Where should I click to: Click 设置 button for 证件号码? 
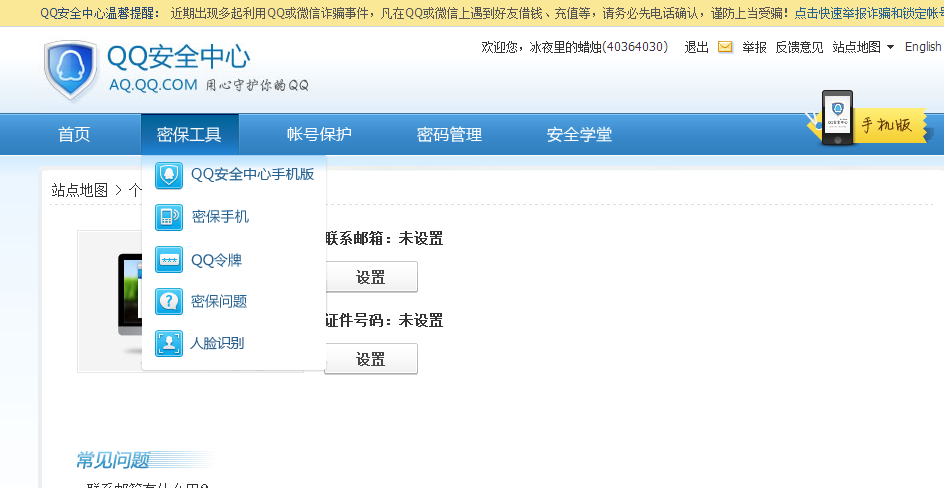click(371, 359)
